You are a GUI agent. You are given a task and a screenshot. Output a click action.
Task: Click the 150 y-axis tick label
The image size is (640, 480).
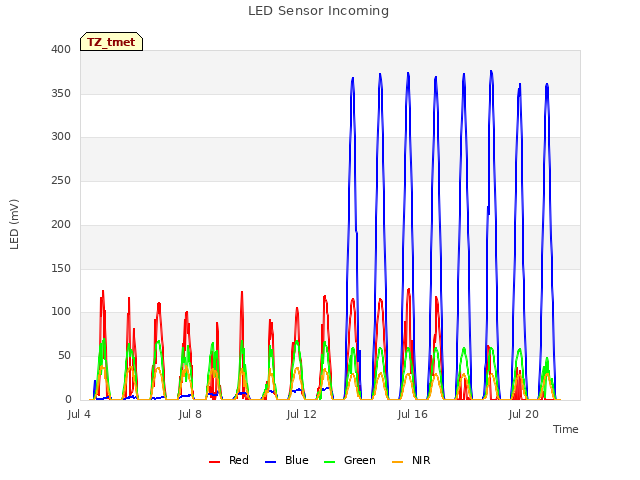pos(61,269)
